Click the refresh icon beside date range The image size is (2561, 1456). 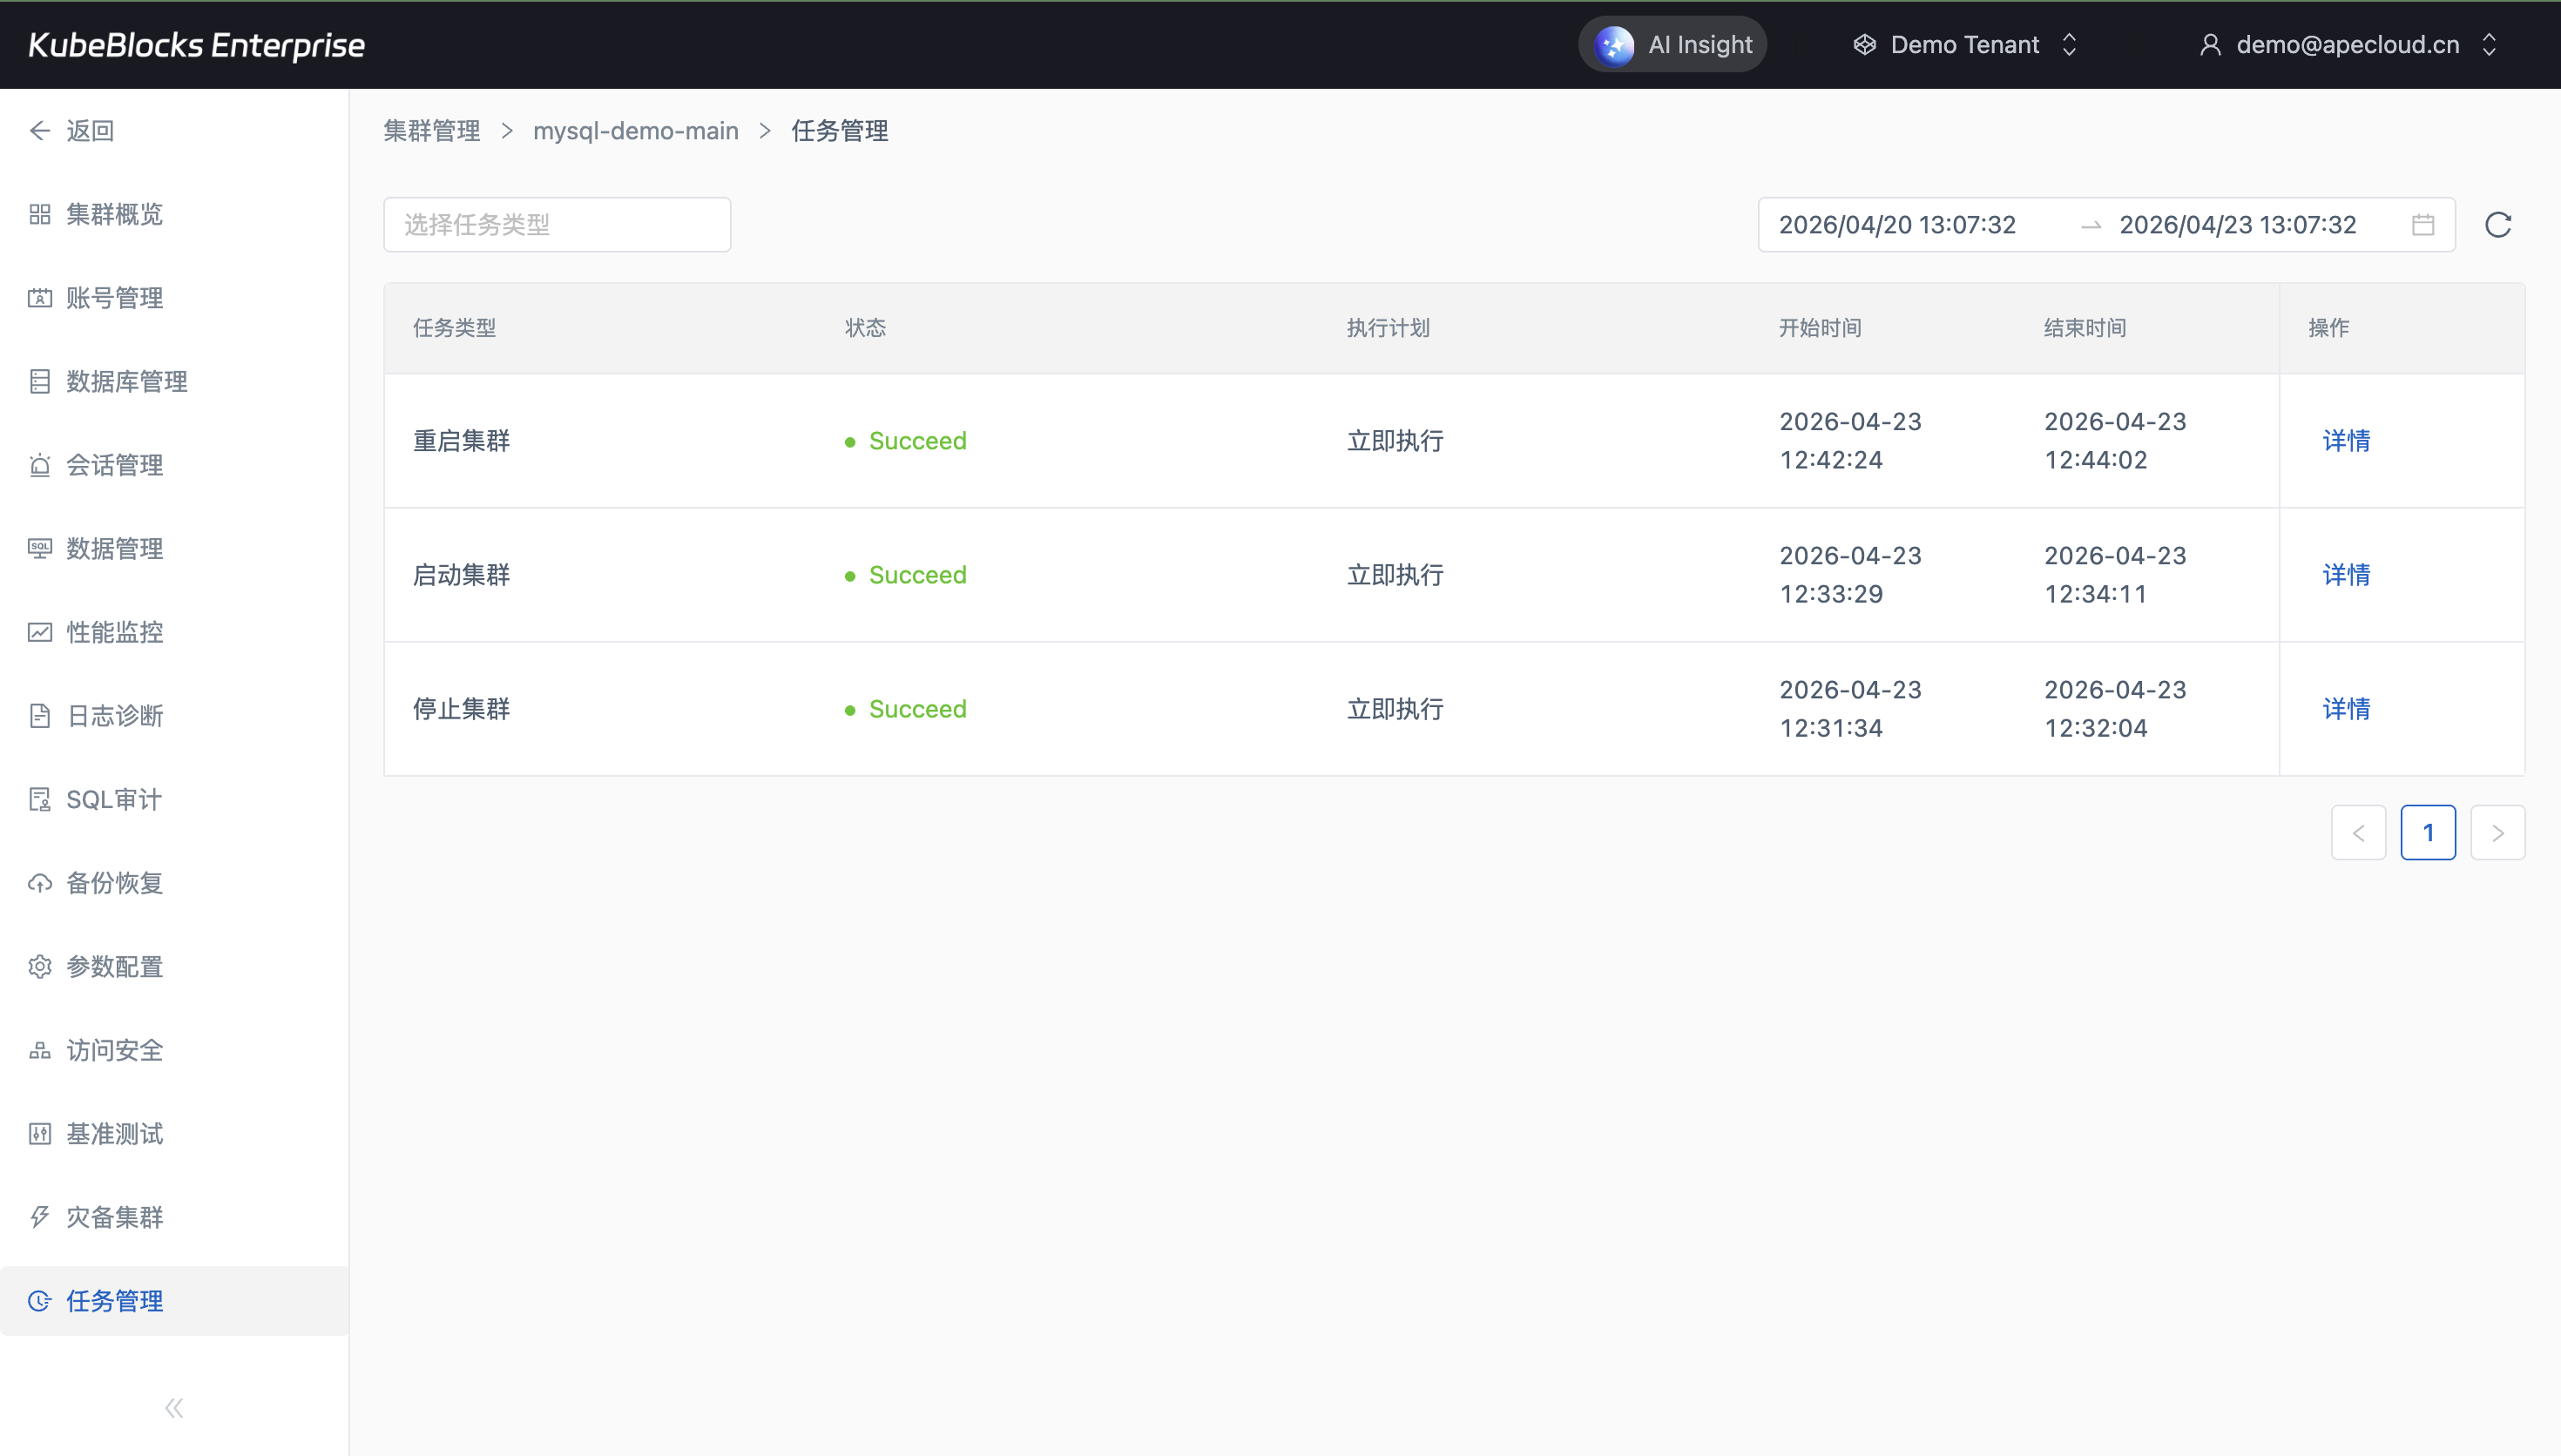click(x=2497, y=225)
